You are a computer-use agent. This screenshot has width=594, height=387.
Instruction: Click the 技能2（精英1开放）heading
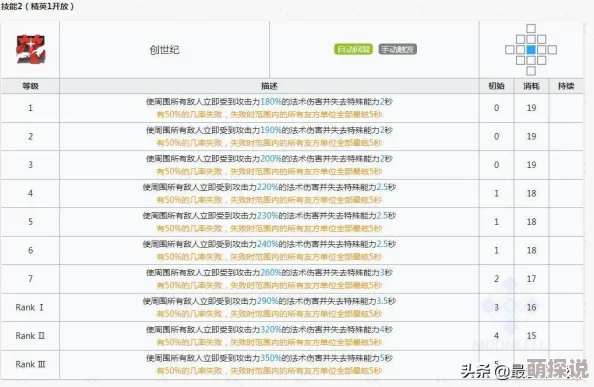click(x=37, y=6)
